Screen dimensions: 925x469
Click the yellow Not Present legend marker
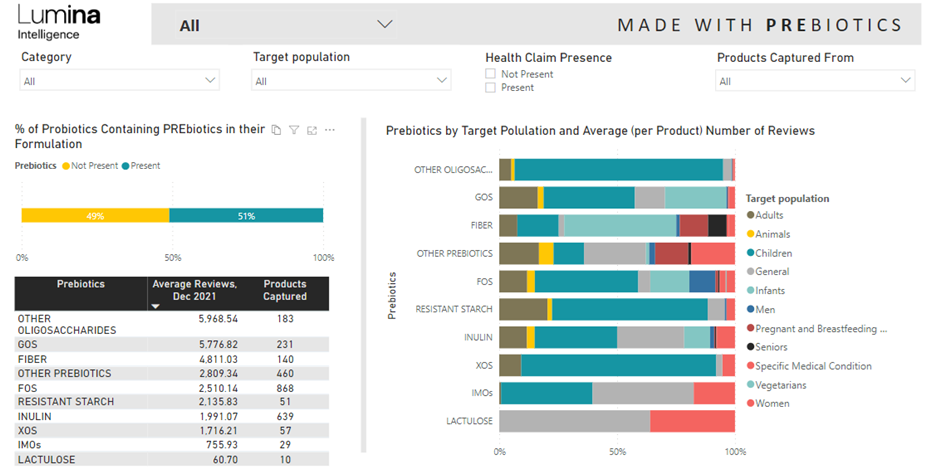click(x=66, y=166)
